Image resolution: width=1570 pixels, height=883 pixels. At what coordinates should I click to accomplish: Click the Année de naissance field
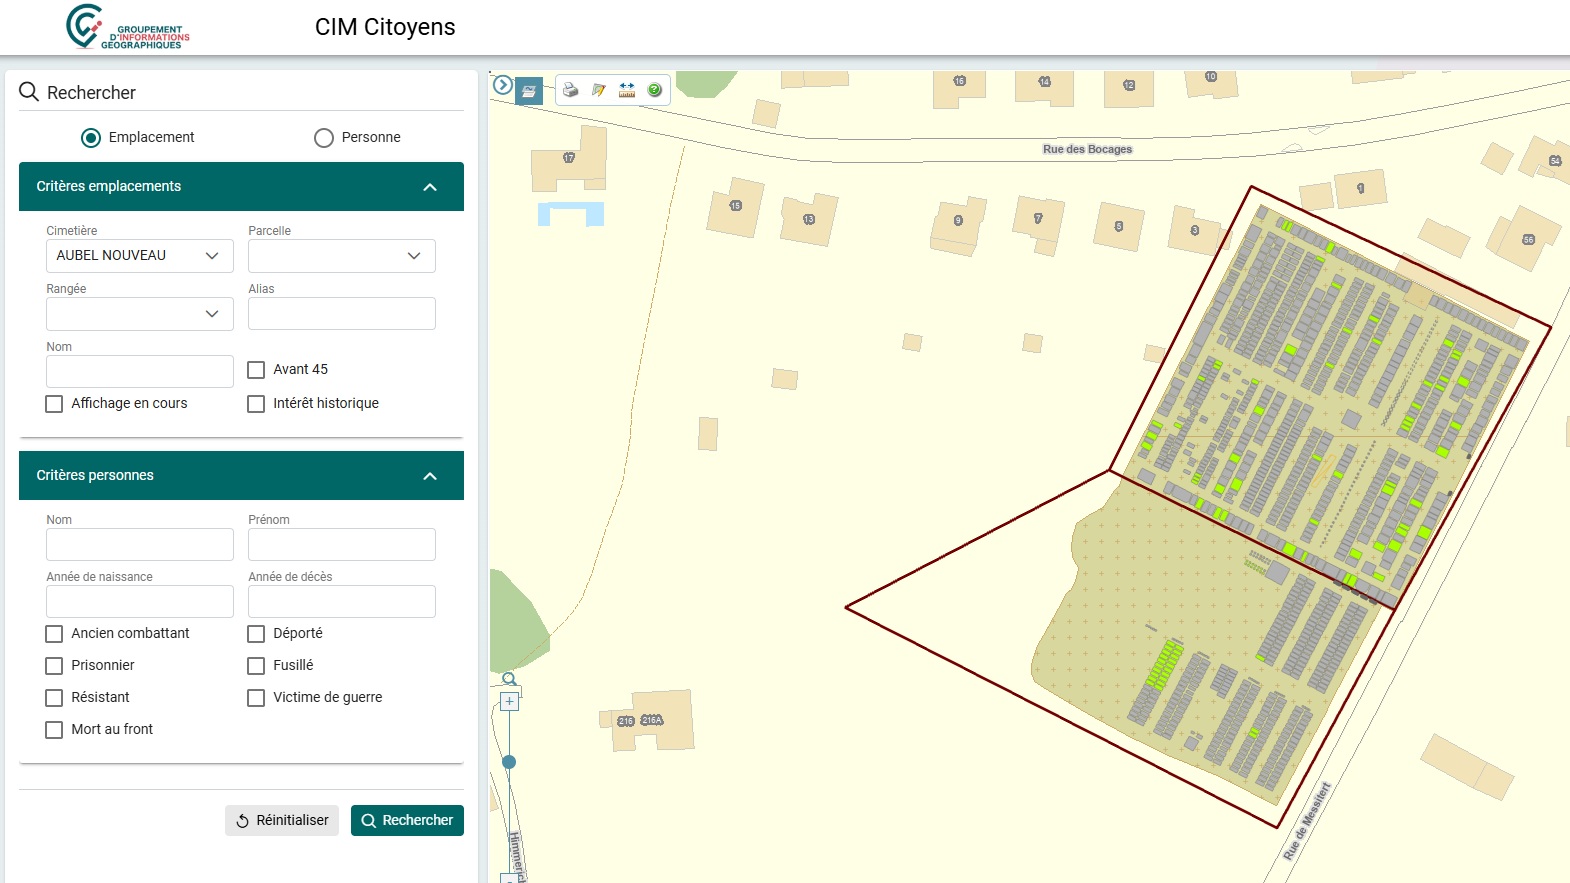click(x=140, y=602)
